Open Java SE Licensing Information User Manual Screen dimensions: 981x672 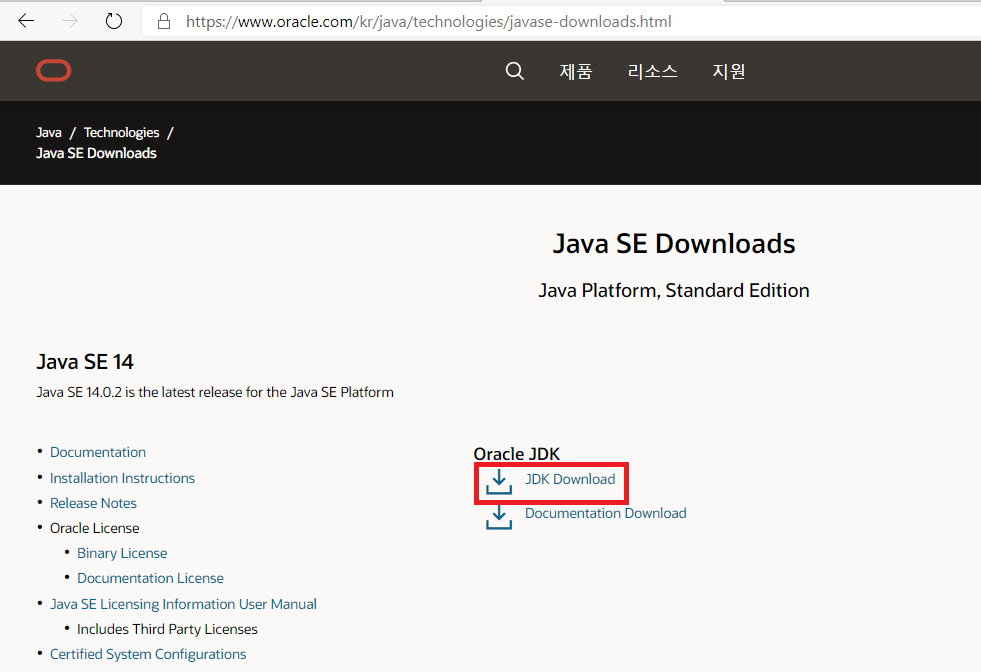tap(183, 604)
